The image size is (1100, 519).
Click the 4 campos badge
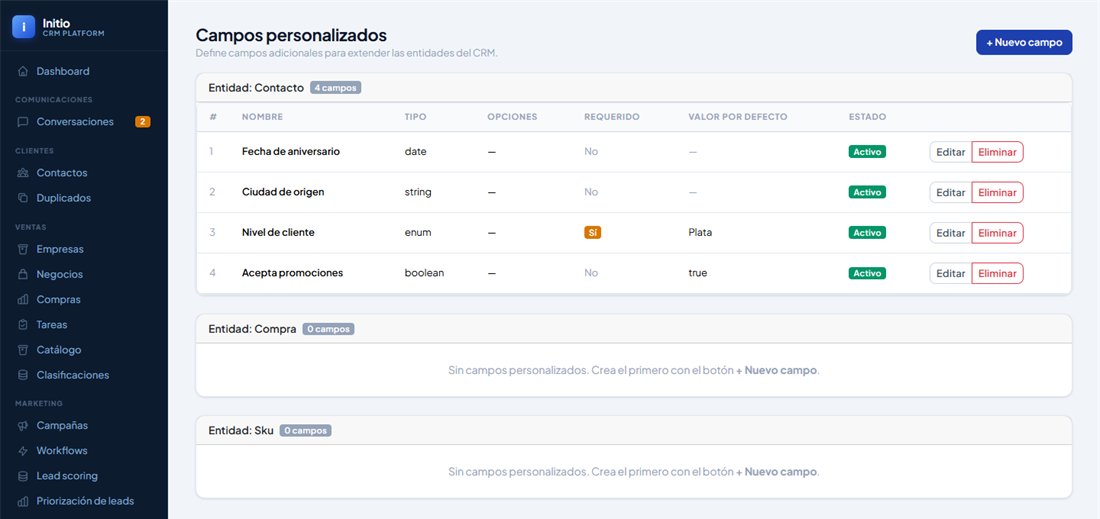coord(335,88)
